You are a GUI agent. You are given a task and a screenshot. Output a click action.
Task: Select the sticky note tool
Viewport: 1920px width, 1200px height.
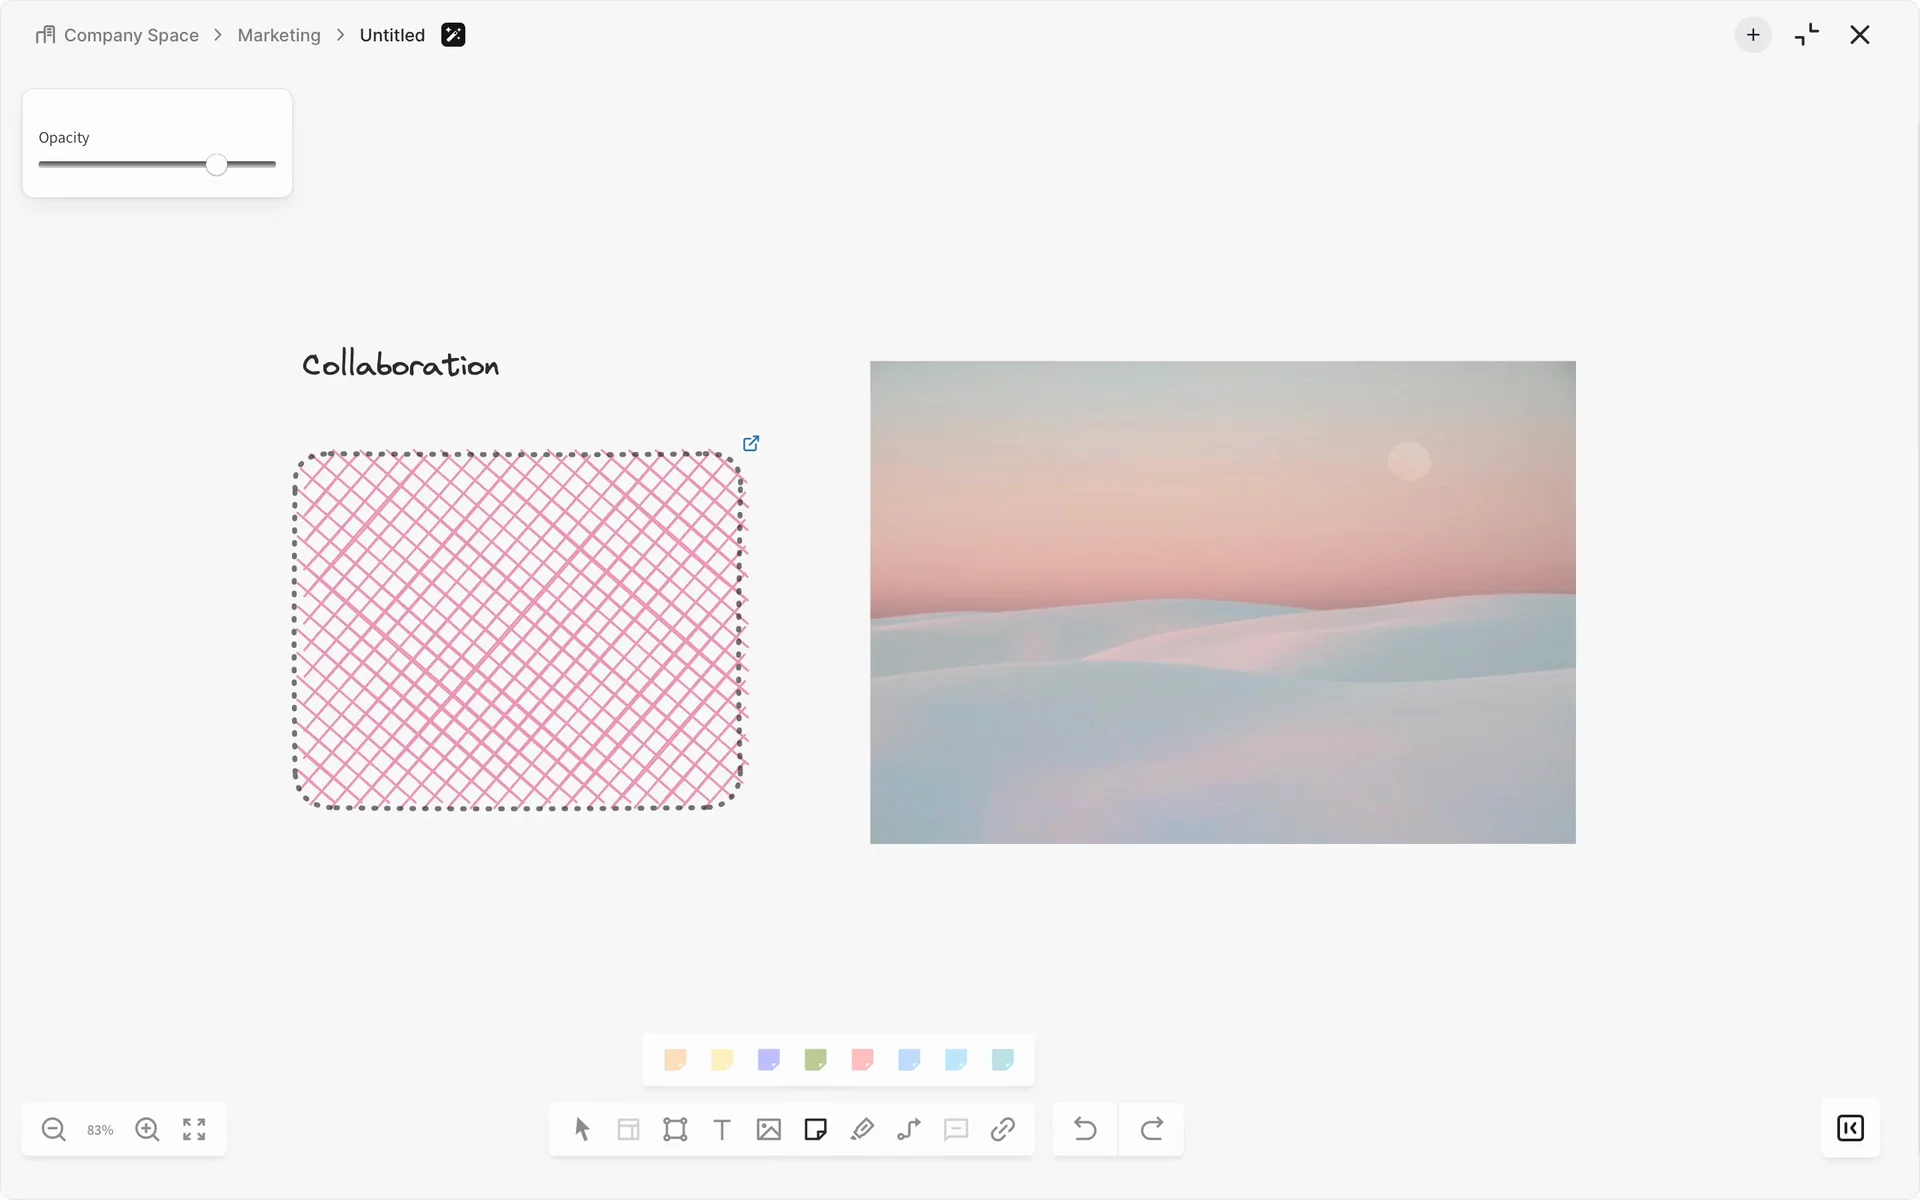point(815,1129)
